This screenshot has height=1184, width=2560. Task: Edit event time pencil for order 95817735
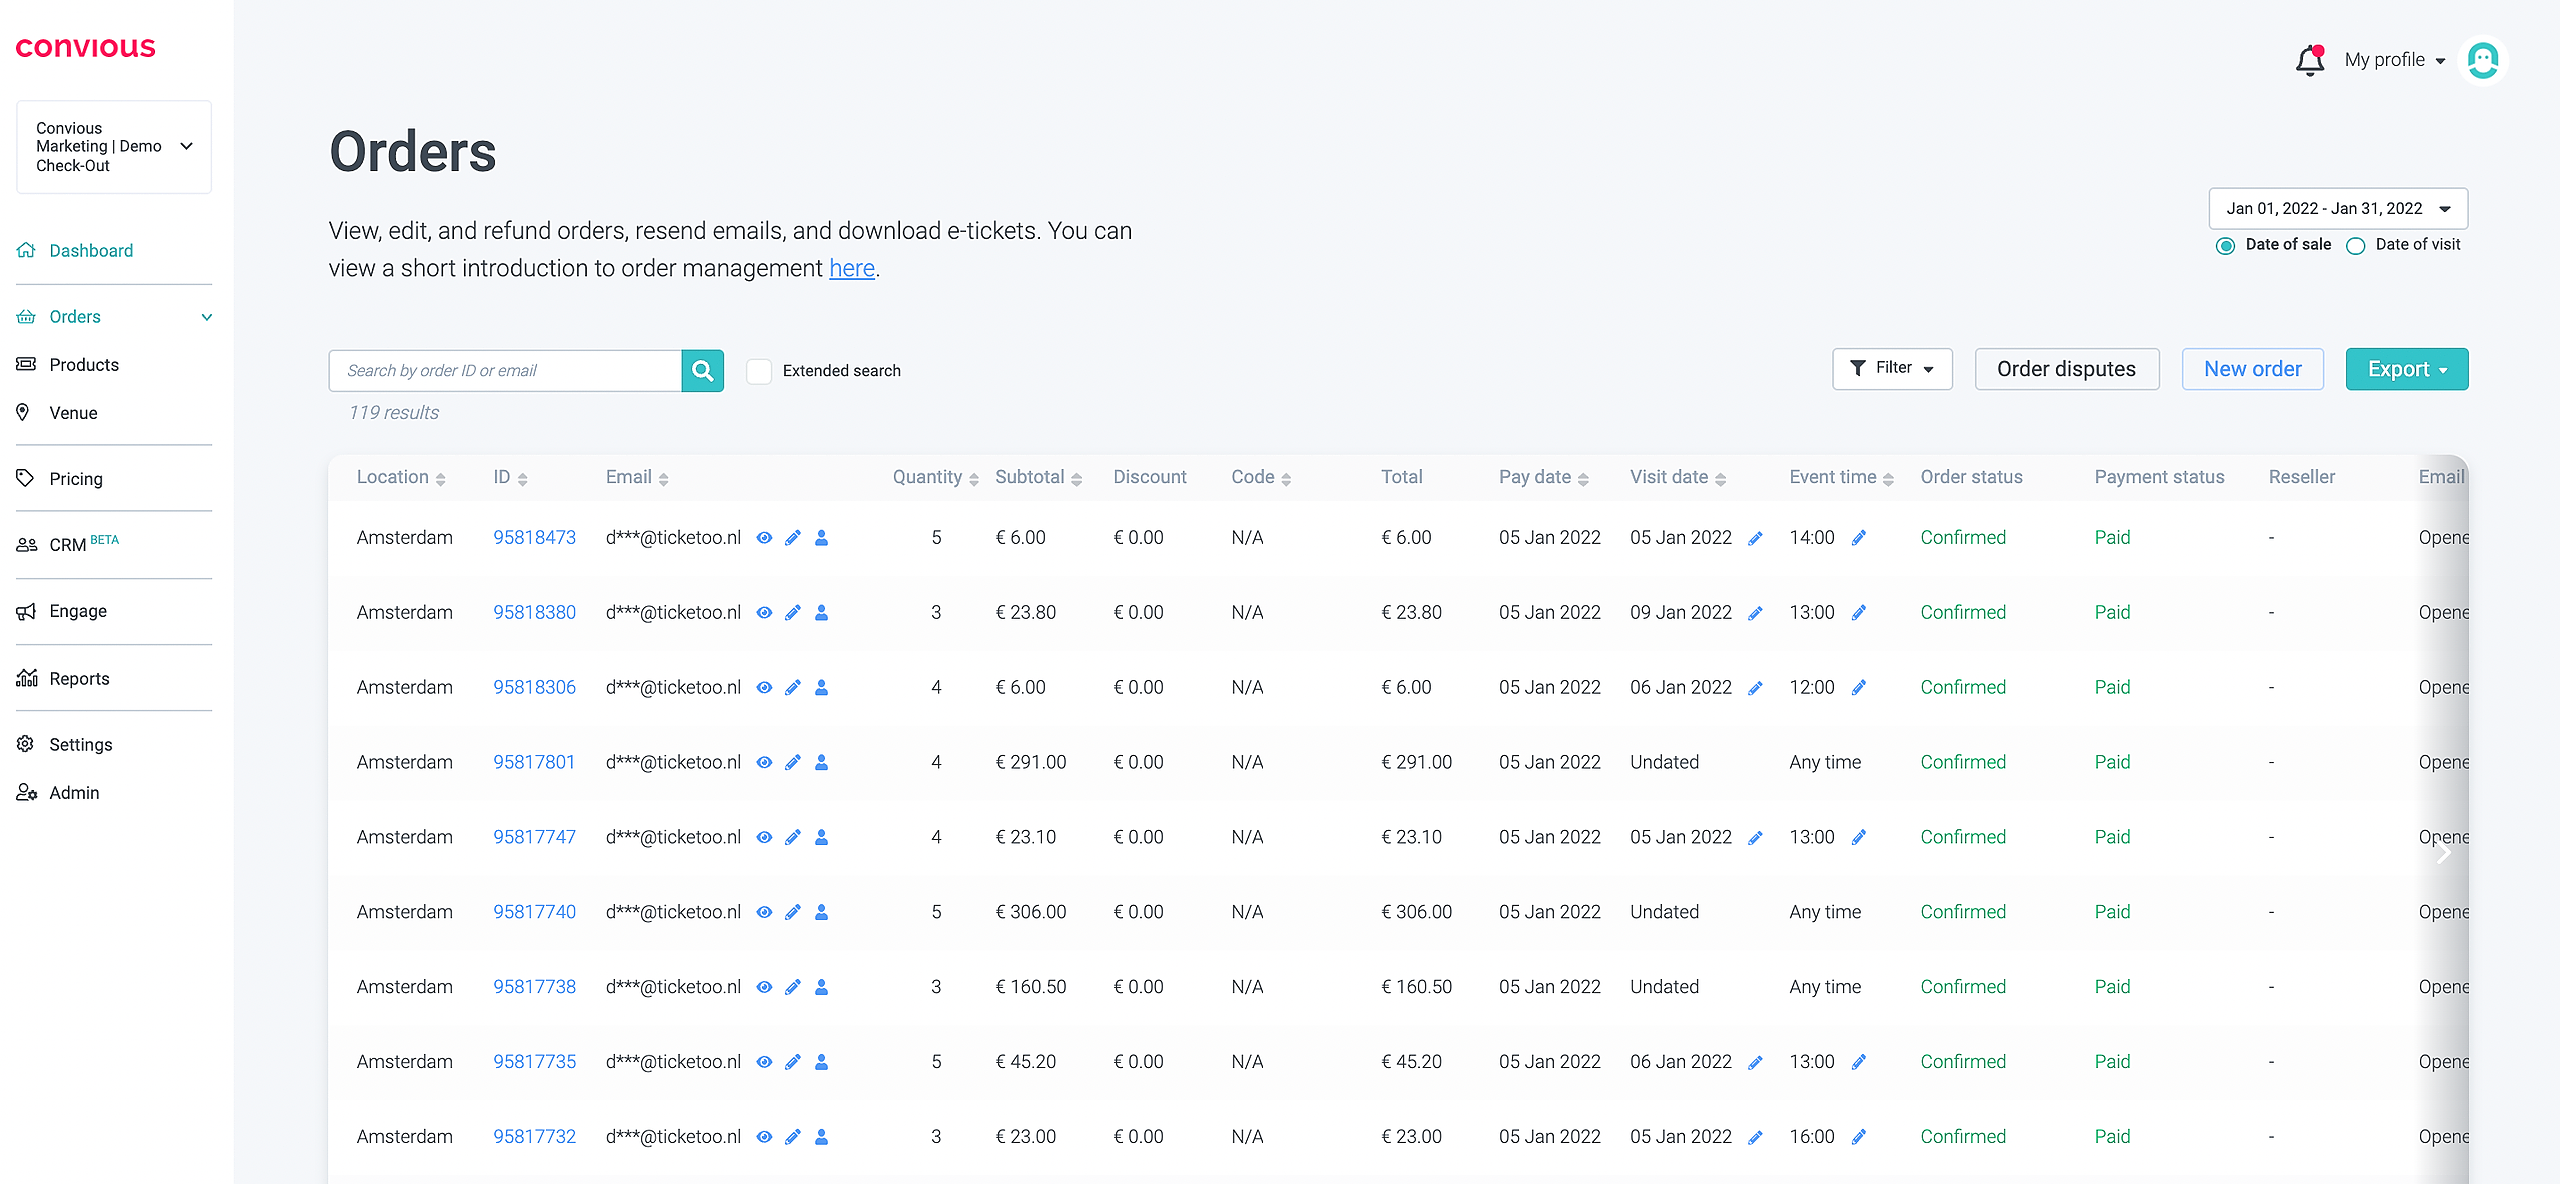[x=1859, y=1062]
